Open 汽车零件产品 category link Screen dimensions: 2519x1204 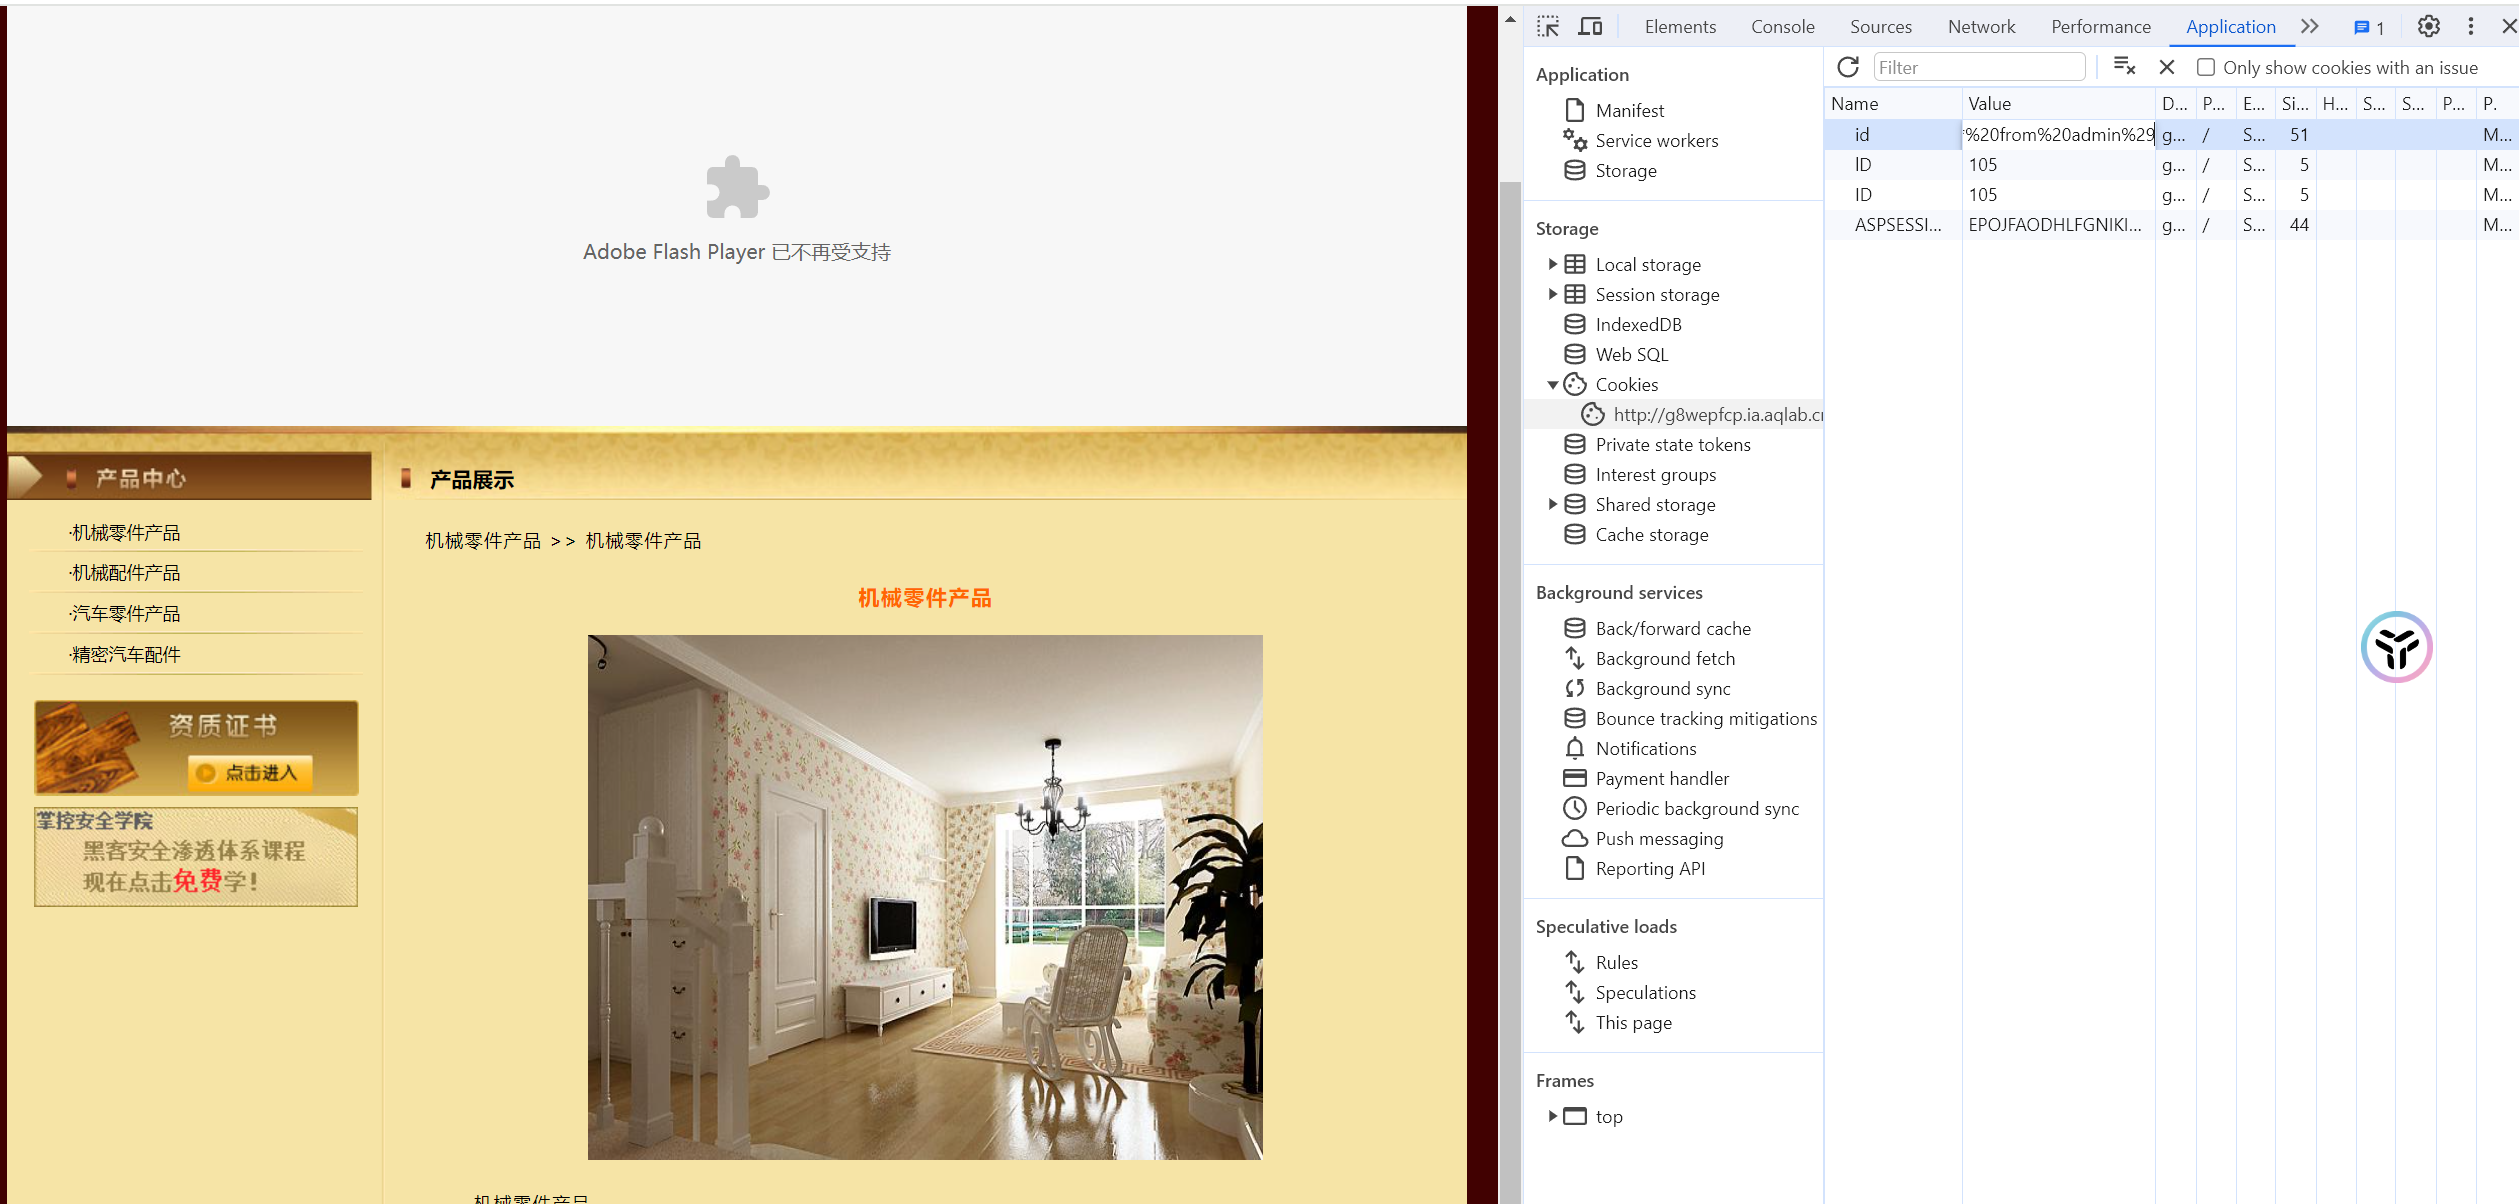(125, 614)
